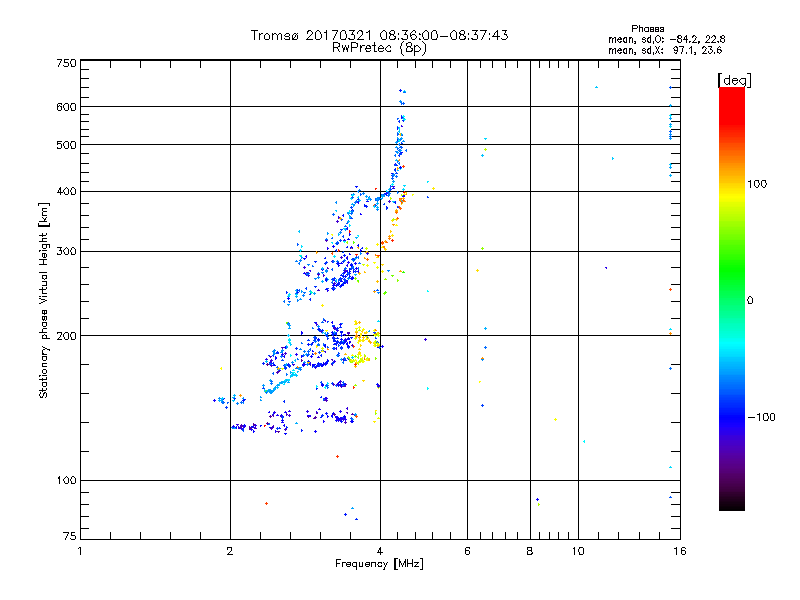The width and height of the screenshot is (800, 600).
Task: Click the x-axis tick label '2'
Action: (x=230, y=552)
